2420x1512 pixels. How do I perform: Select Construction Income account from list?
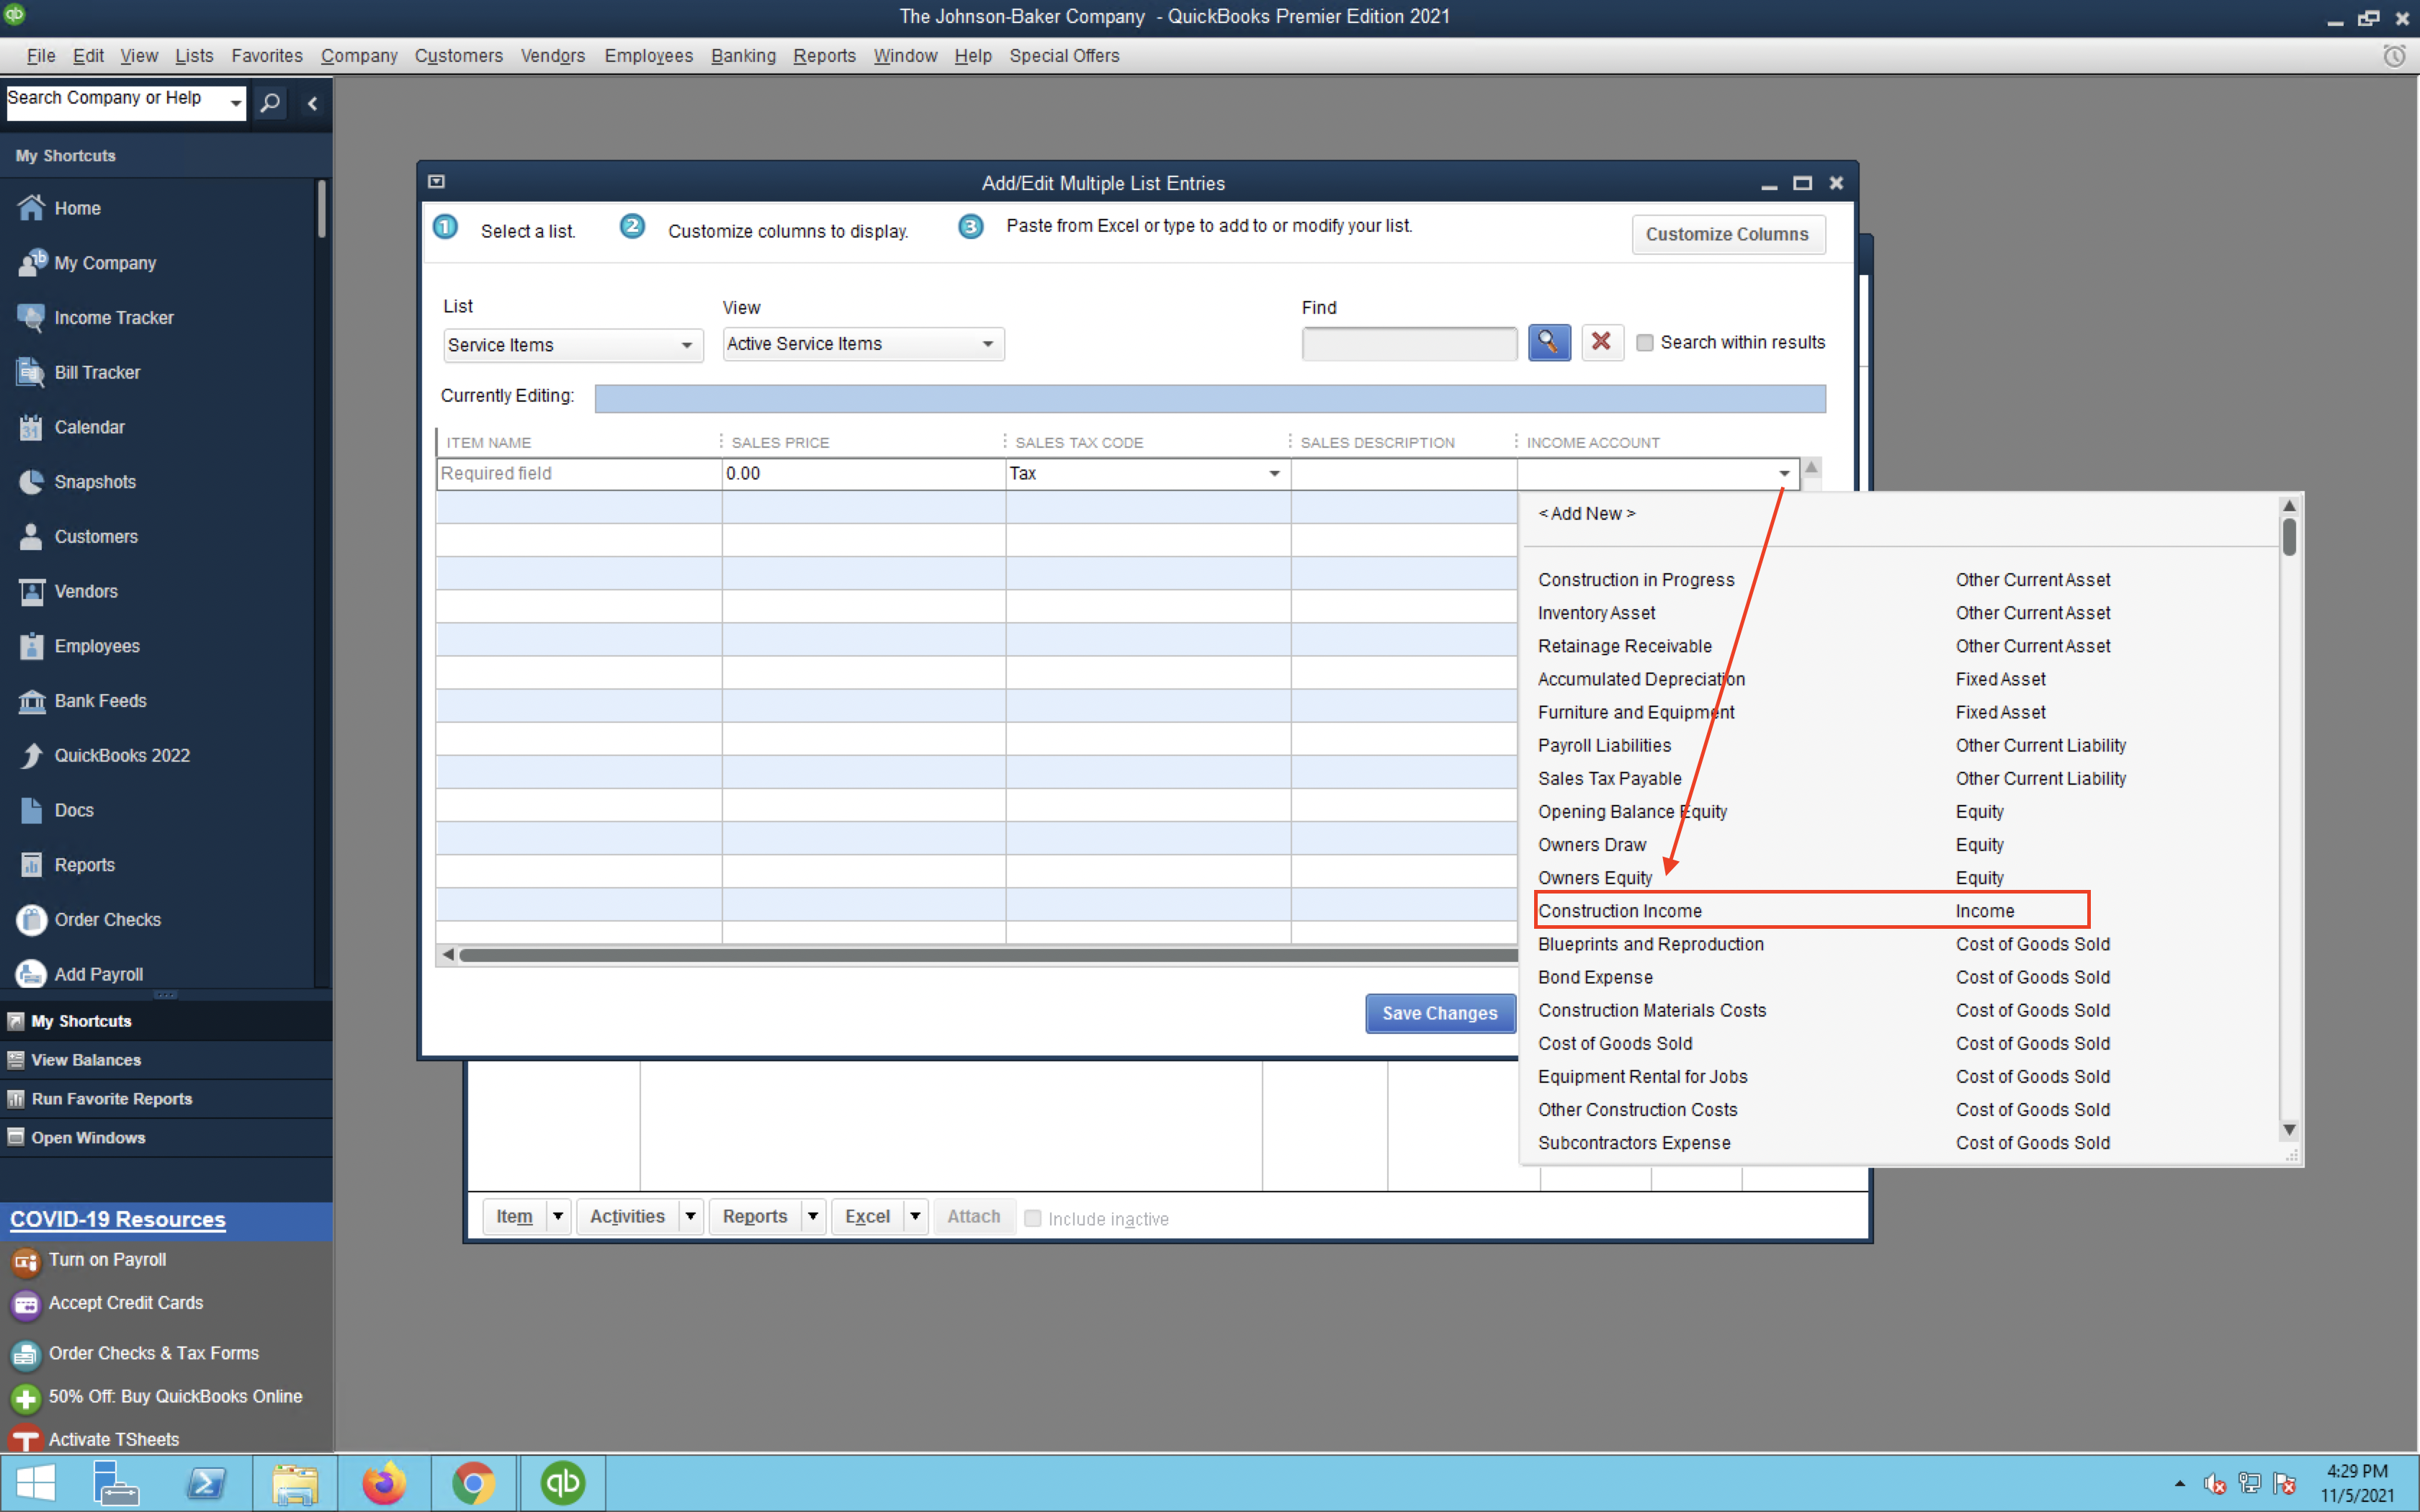[x=1811, y=910]
